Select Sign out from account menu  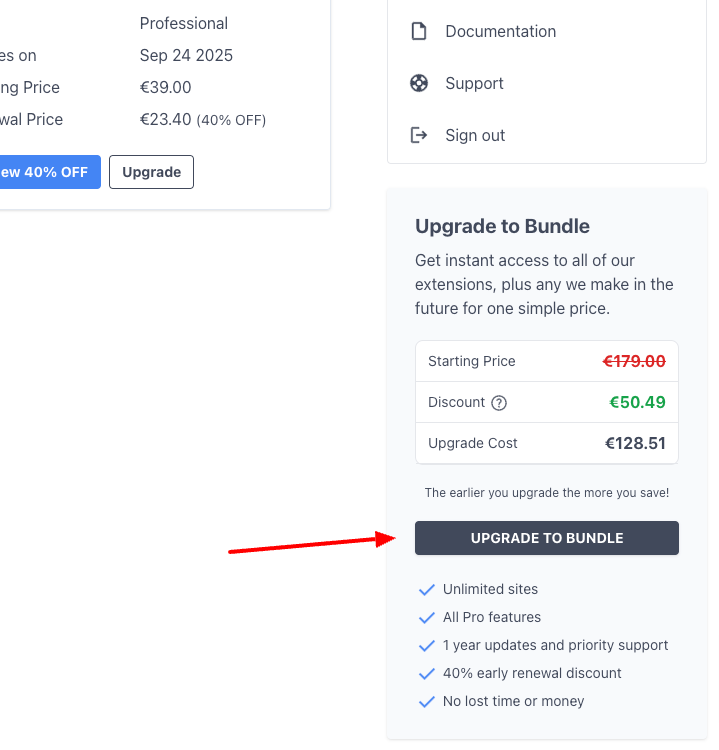point(475,135)
